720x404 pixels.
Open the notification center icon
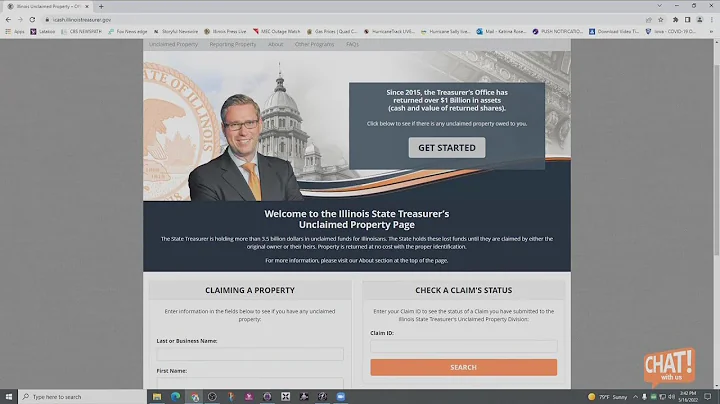(x=708, y=397)
